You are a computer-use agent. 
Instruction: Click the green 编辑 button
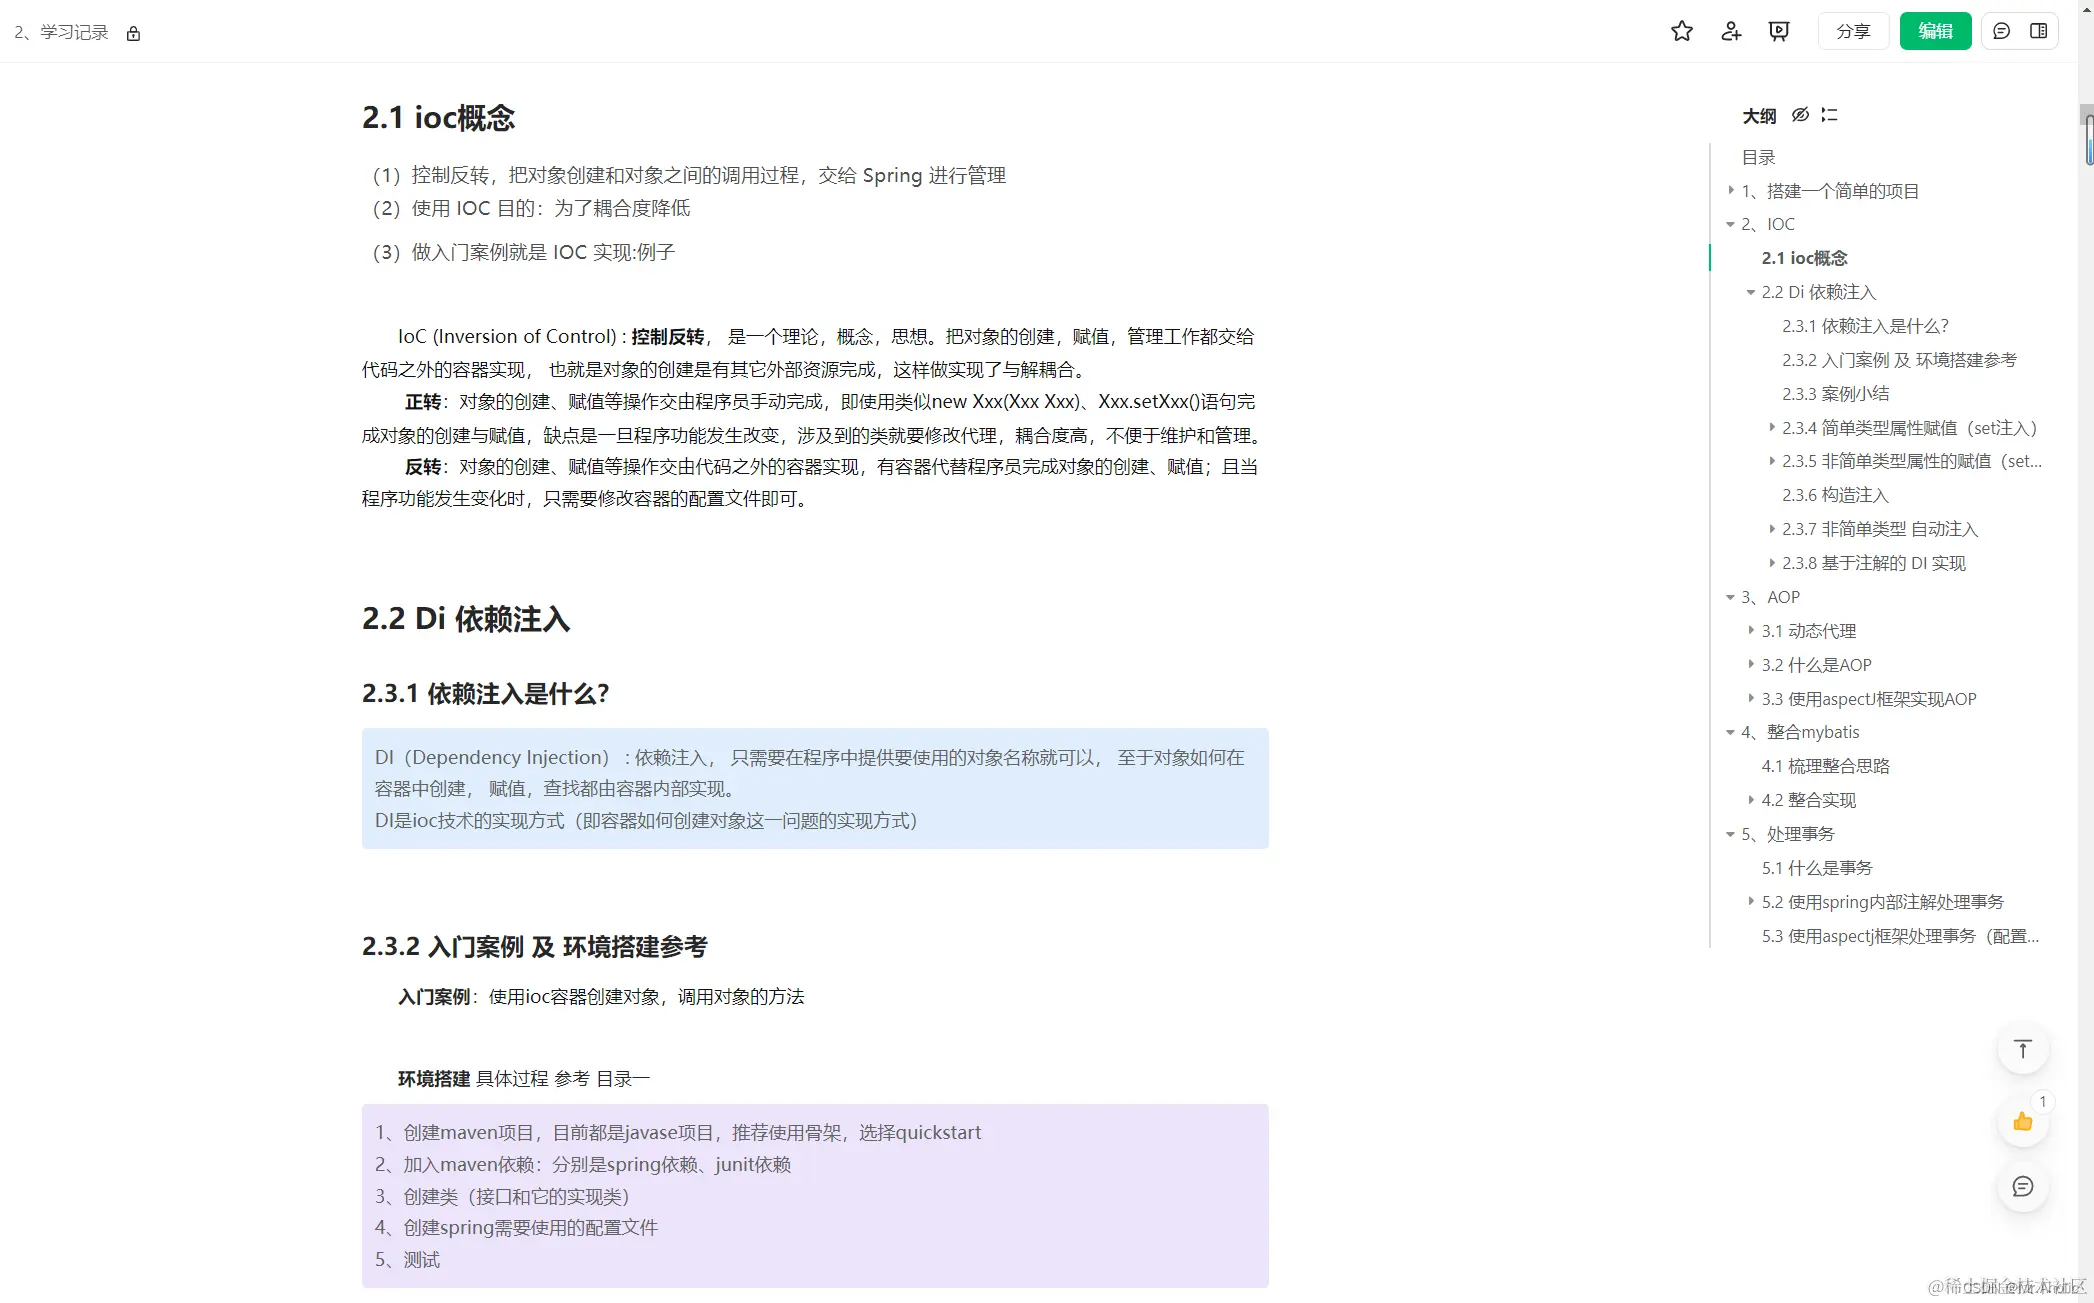(x=1934, y=31)
